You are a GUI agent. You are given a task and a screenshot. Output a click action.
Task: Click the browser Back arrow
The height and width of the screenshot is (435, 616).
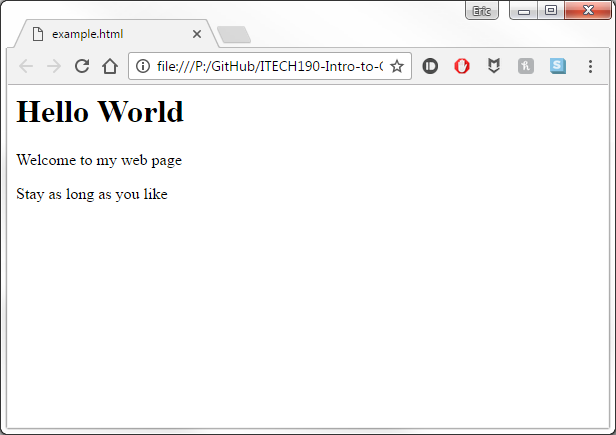[x=26, y=66]
